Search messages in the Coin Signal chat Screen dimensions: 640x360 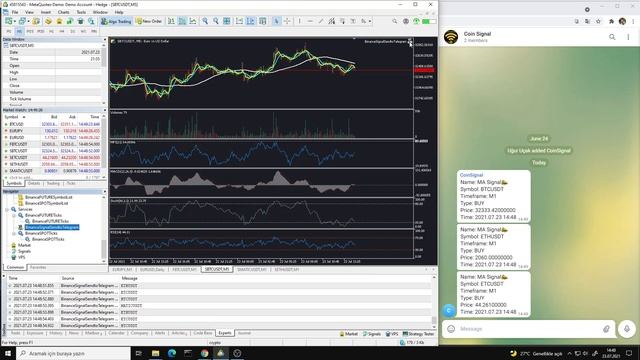click(612, 37)
